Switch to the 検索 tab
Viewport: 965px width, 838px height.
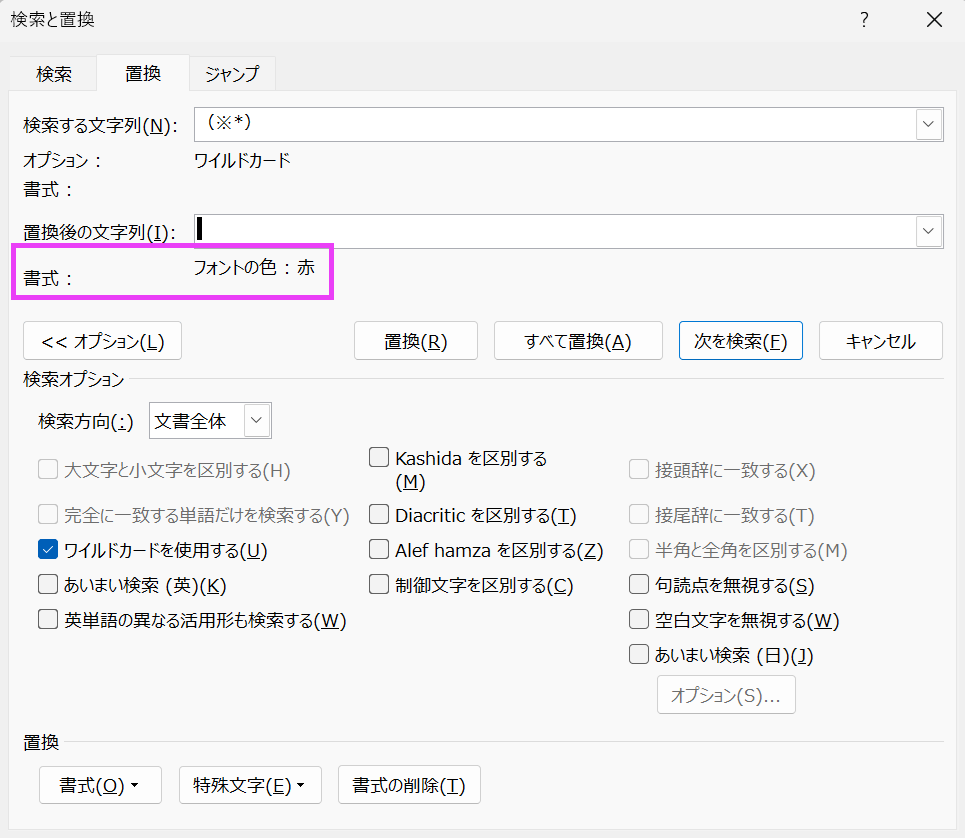tap(54, 74)
